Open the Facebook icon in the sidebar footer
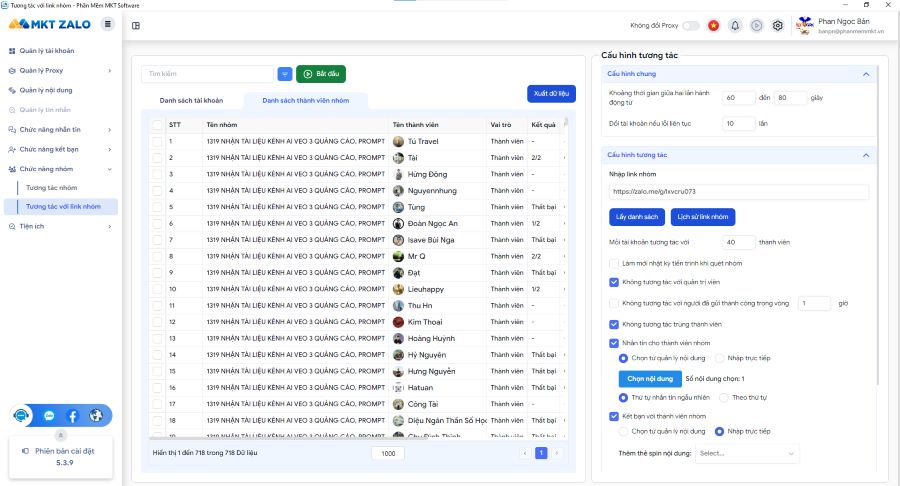This screenshot has height=486, width=900. 72,415
